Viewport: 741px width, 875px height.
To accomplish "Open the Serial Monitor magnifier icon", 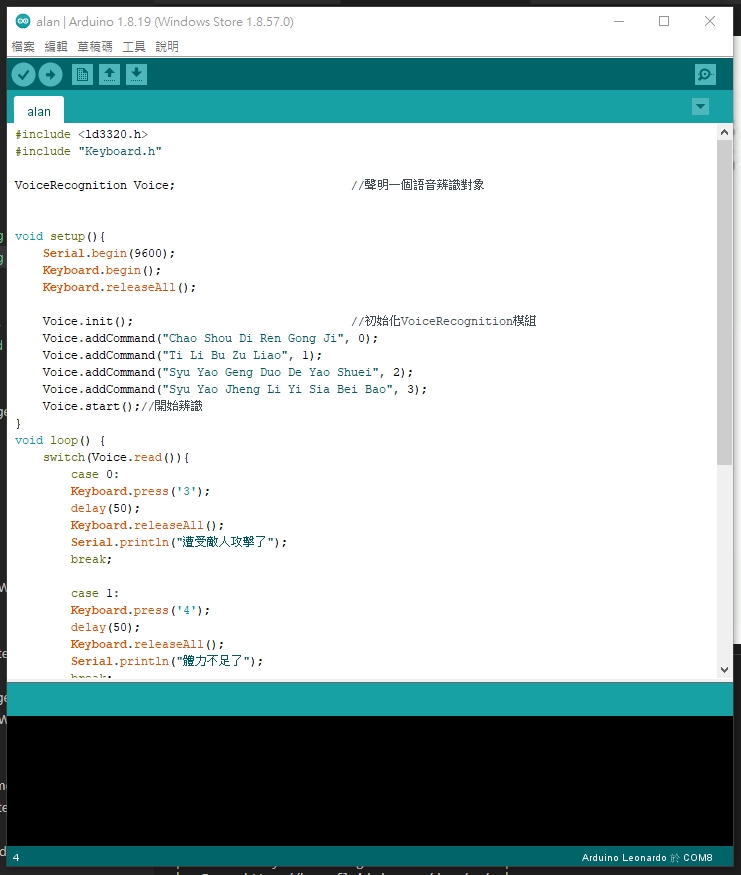I will point(705,74).
